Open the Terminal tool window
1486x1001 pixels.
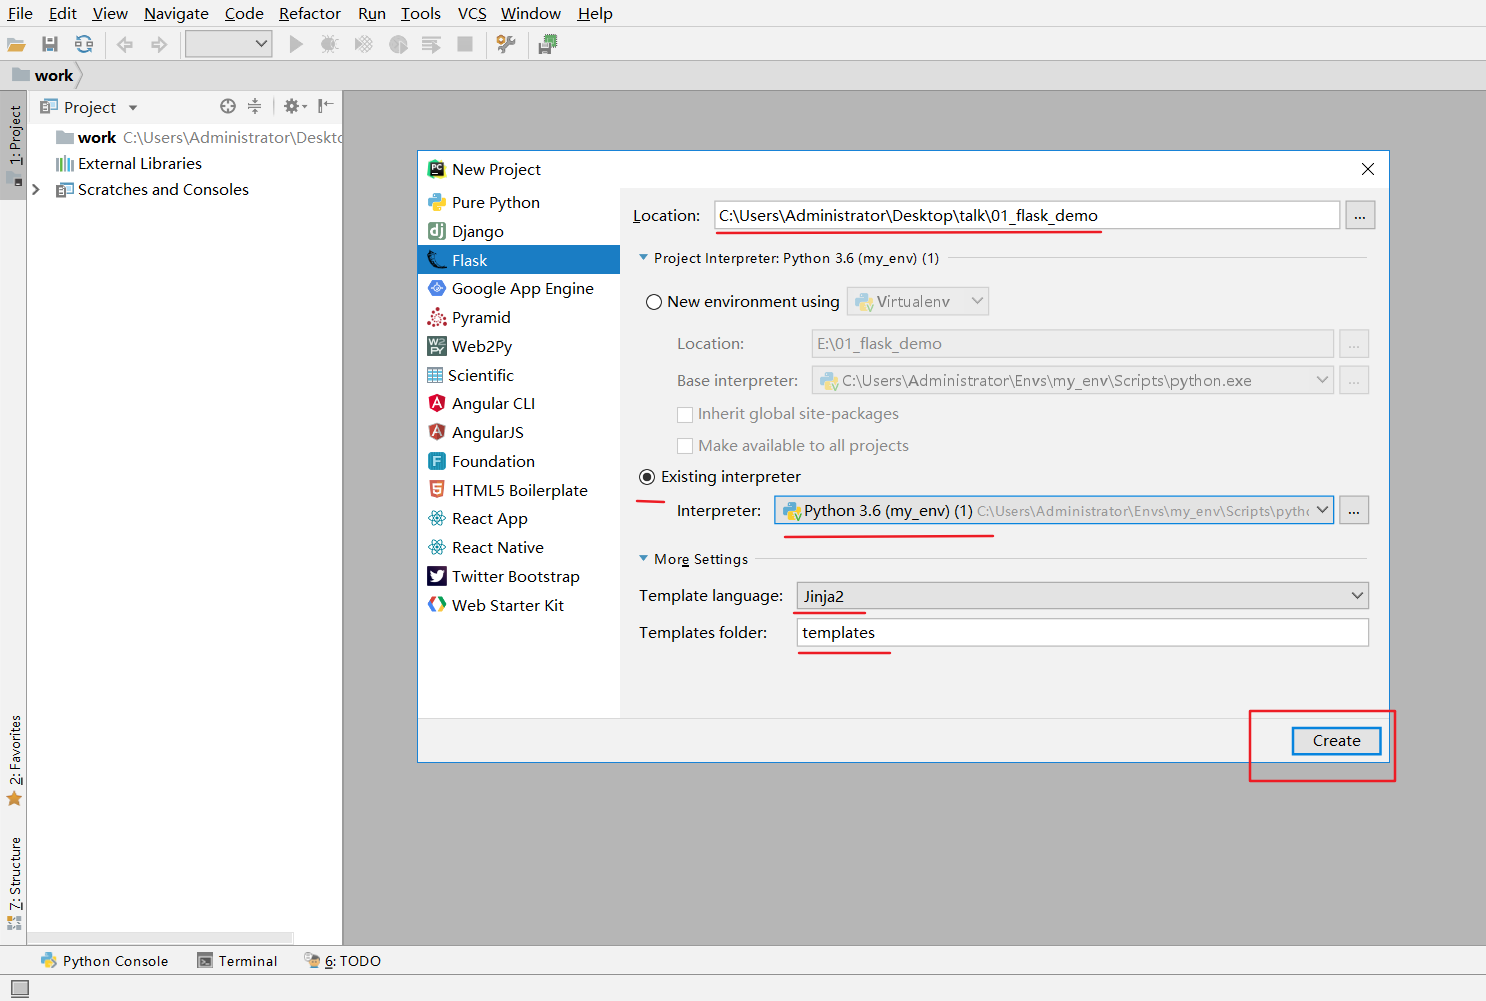tap(238, 961)
